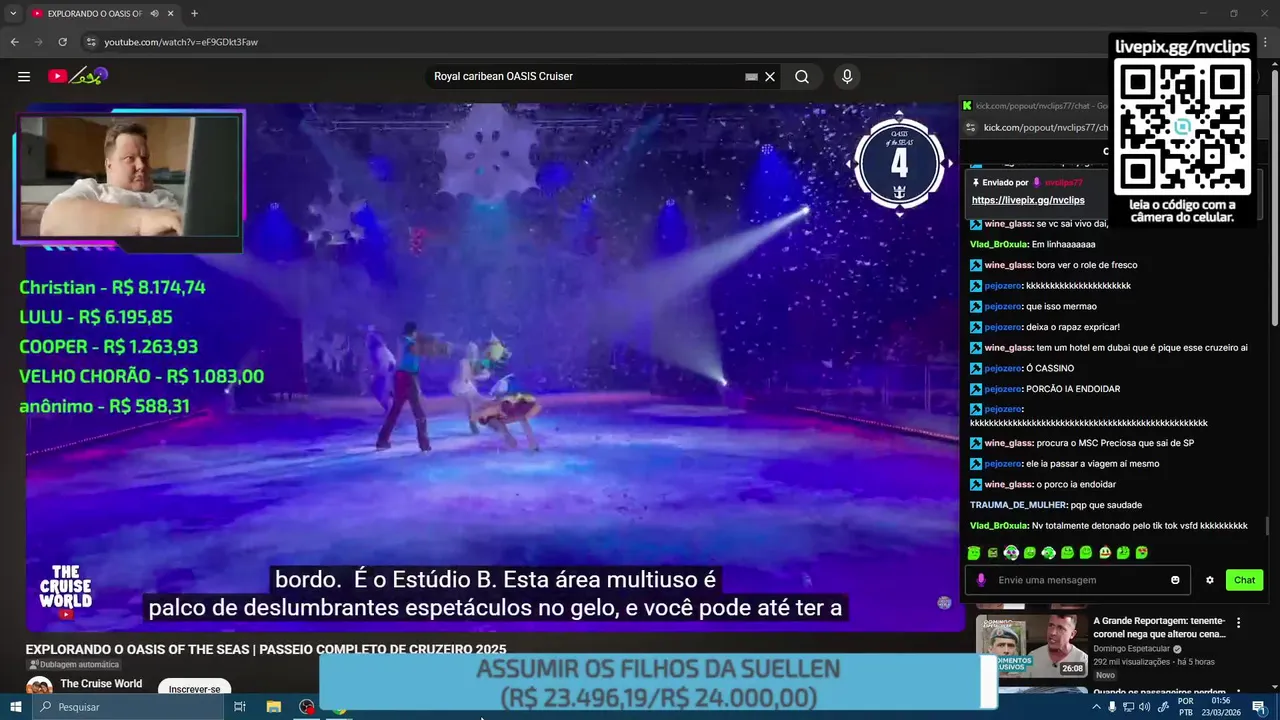Screen dimensions: 1280x720
Task: Clear the YouTube search query text
Action: click(x=770, y=77)
